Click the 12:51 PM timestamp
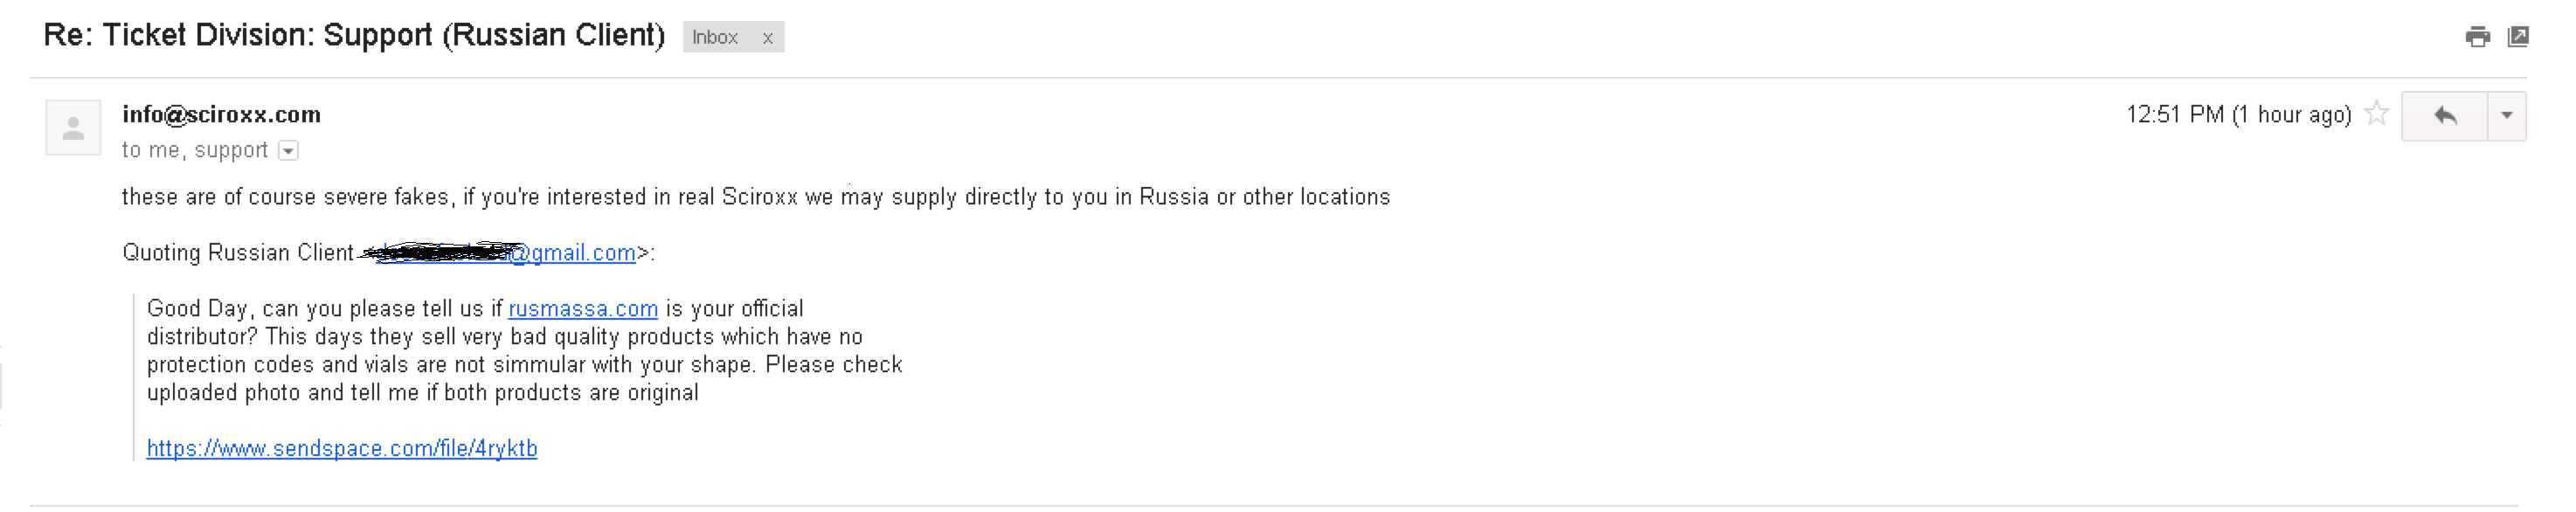 (x=2237, y=115)
